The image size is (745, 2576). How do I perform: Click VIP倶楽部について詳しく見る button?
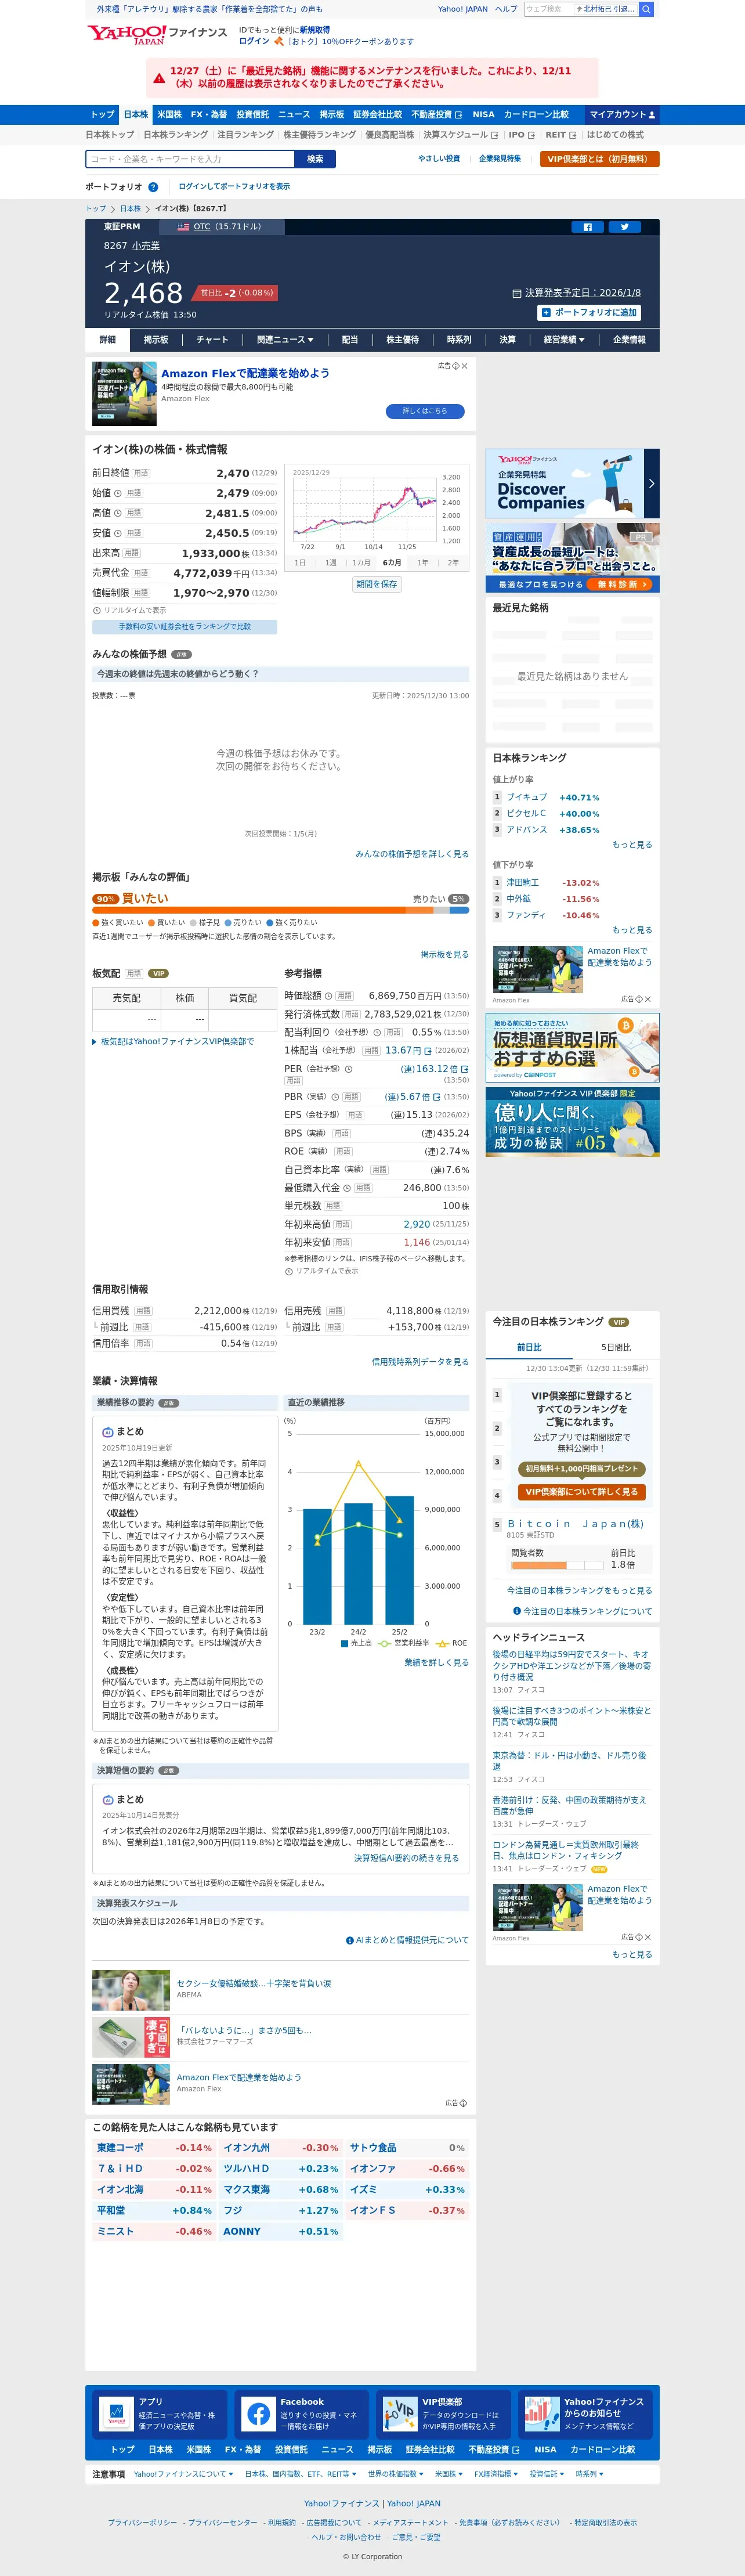pyautogui.click(x=582, y=1491)
